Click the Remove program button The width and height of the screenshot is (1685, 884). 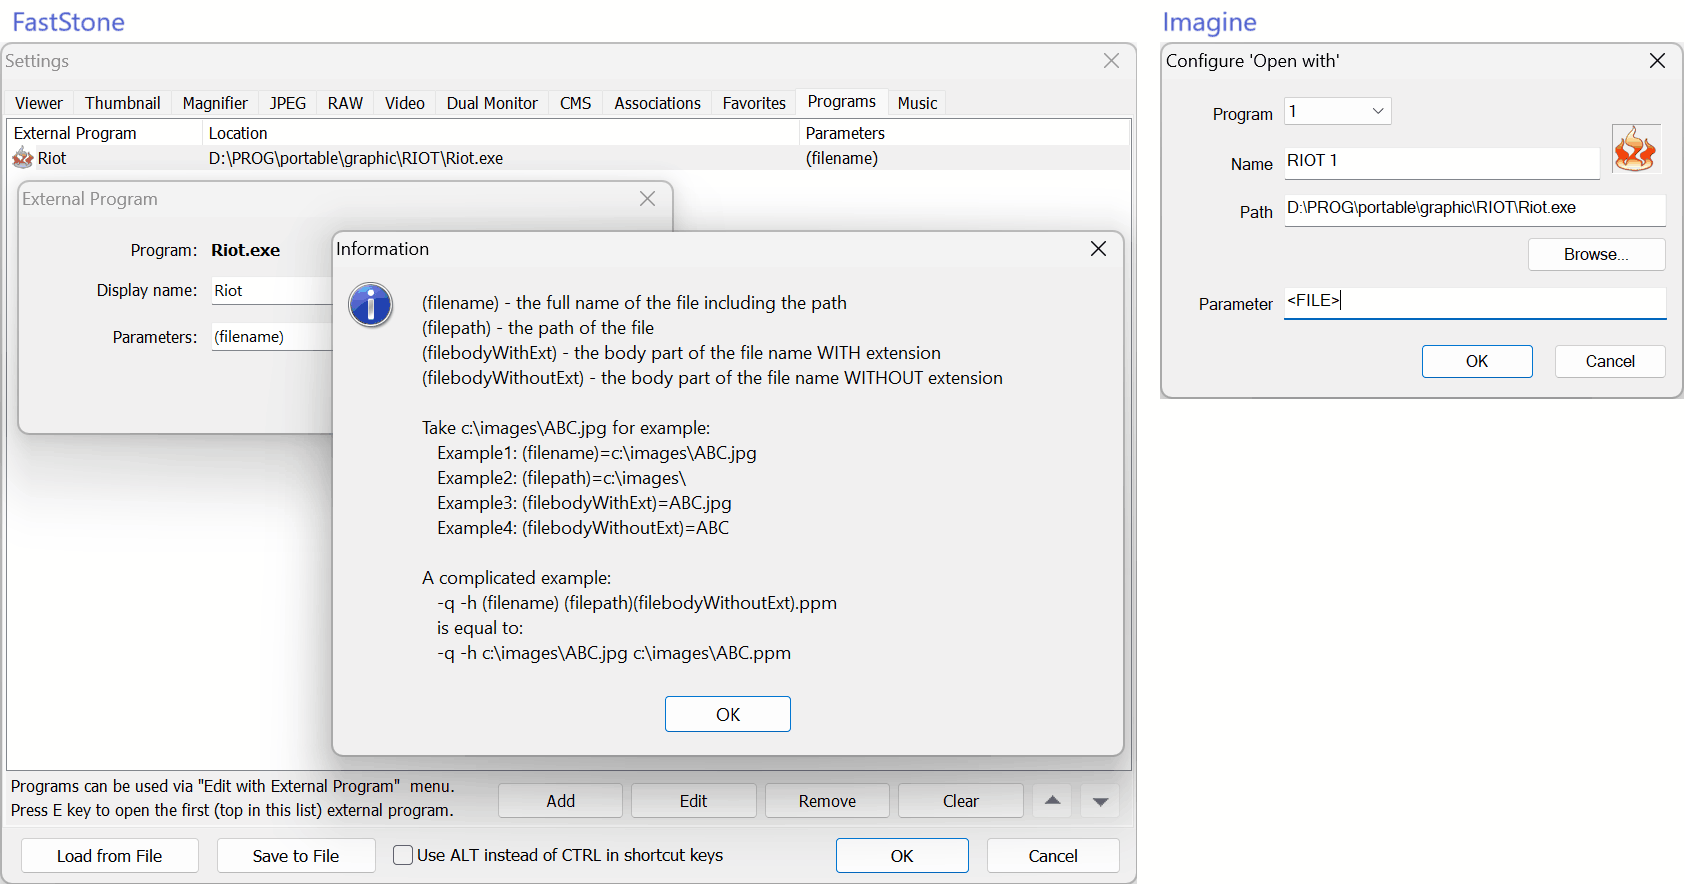(827, 801)
